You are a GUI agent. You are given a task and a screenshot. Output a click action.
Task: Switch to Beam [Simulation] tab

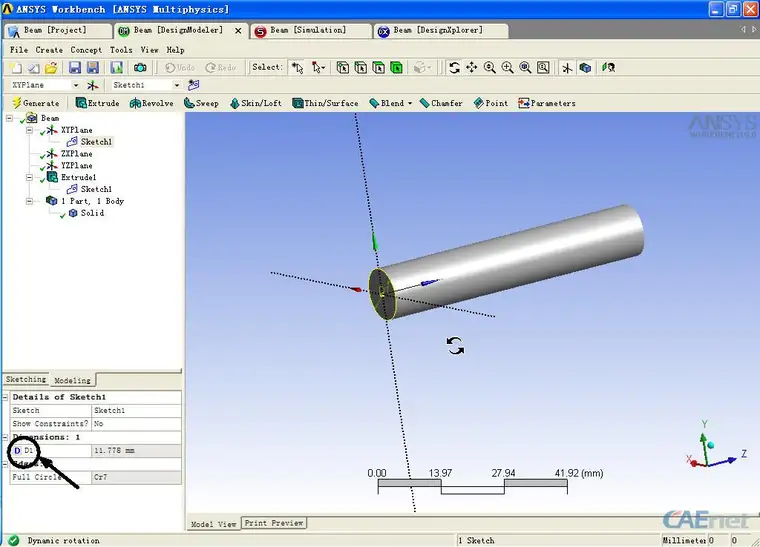tap(310, 31)
